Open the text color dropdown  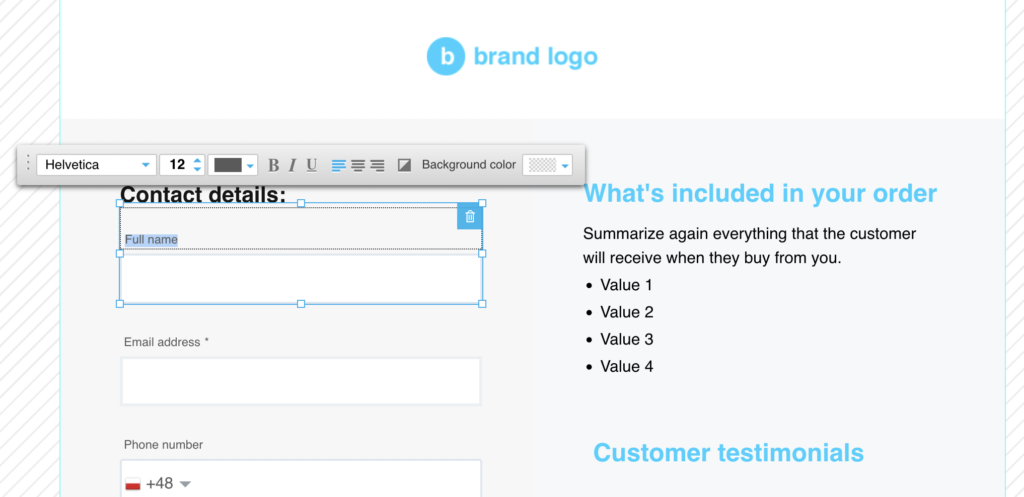[x=232, y=165]
